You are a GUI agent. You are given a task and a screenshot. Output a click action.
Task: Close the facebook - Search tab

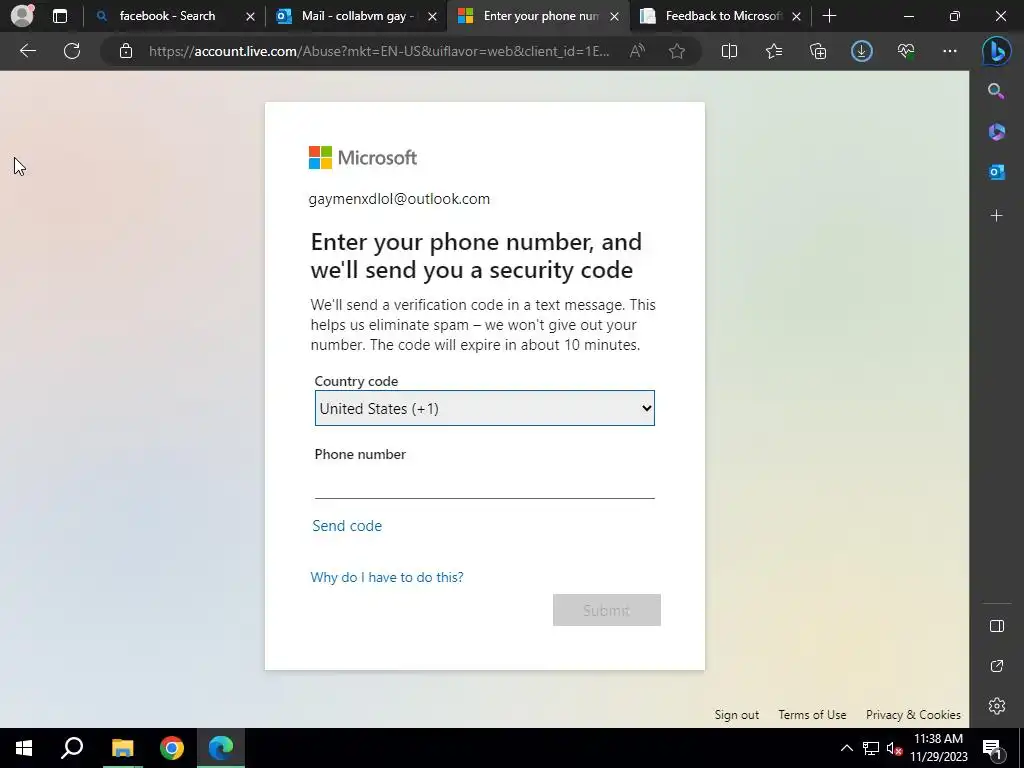pos(250,17)
